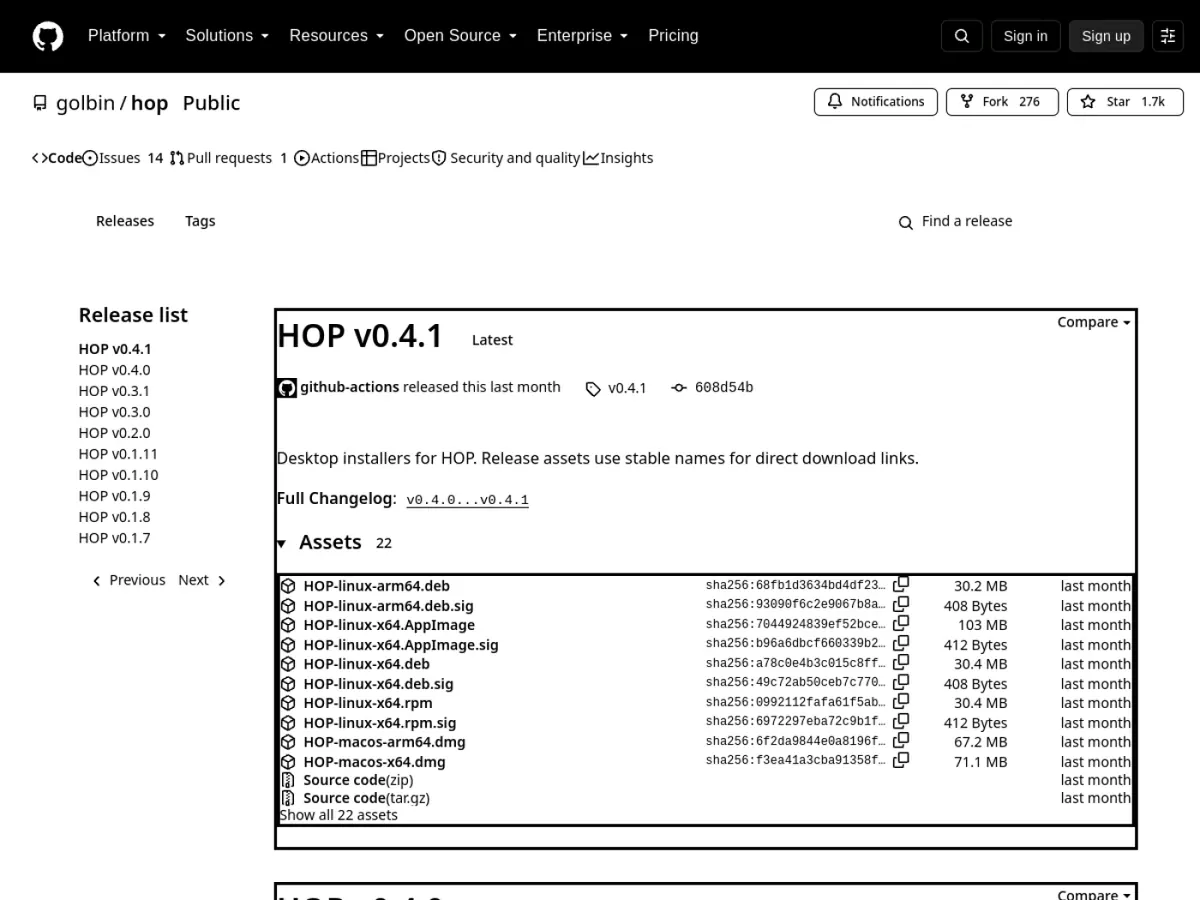Open the Platform dropdown menu
Viewport: 1200px width, 900px height.
(x=126, y=35)
